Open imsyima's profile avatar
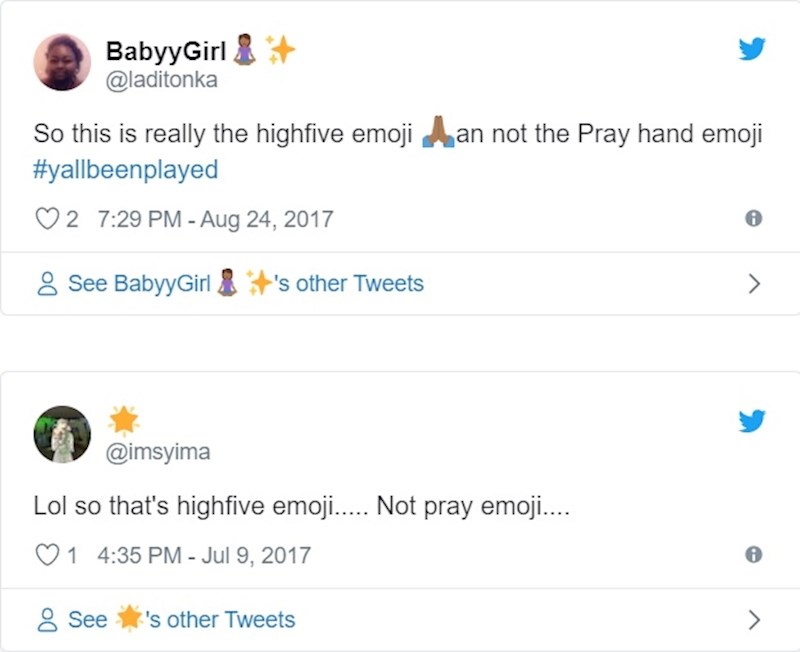 click(x=62, y=434)
